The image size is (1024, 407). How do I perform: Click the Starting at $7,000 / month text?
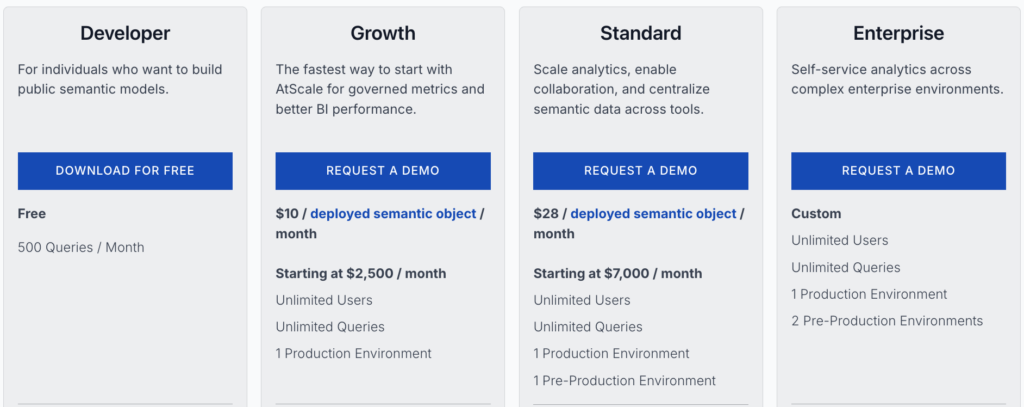pyautogui.click(x=617, y=273)
